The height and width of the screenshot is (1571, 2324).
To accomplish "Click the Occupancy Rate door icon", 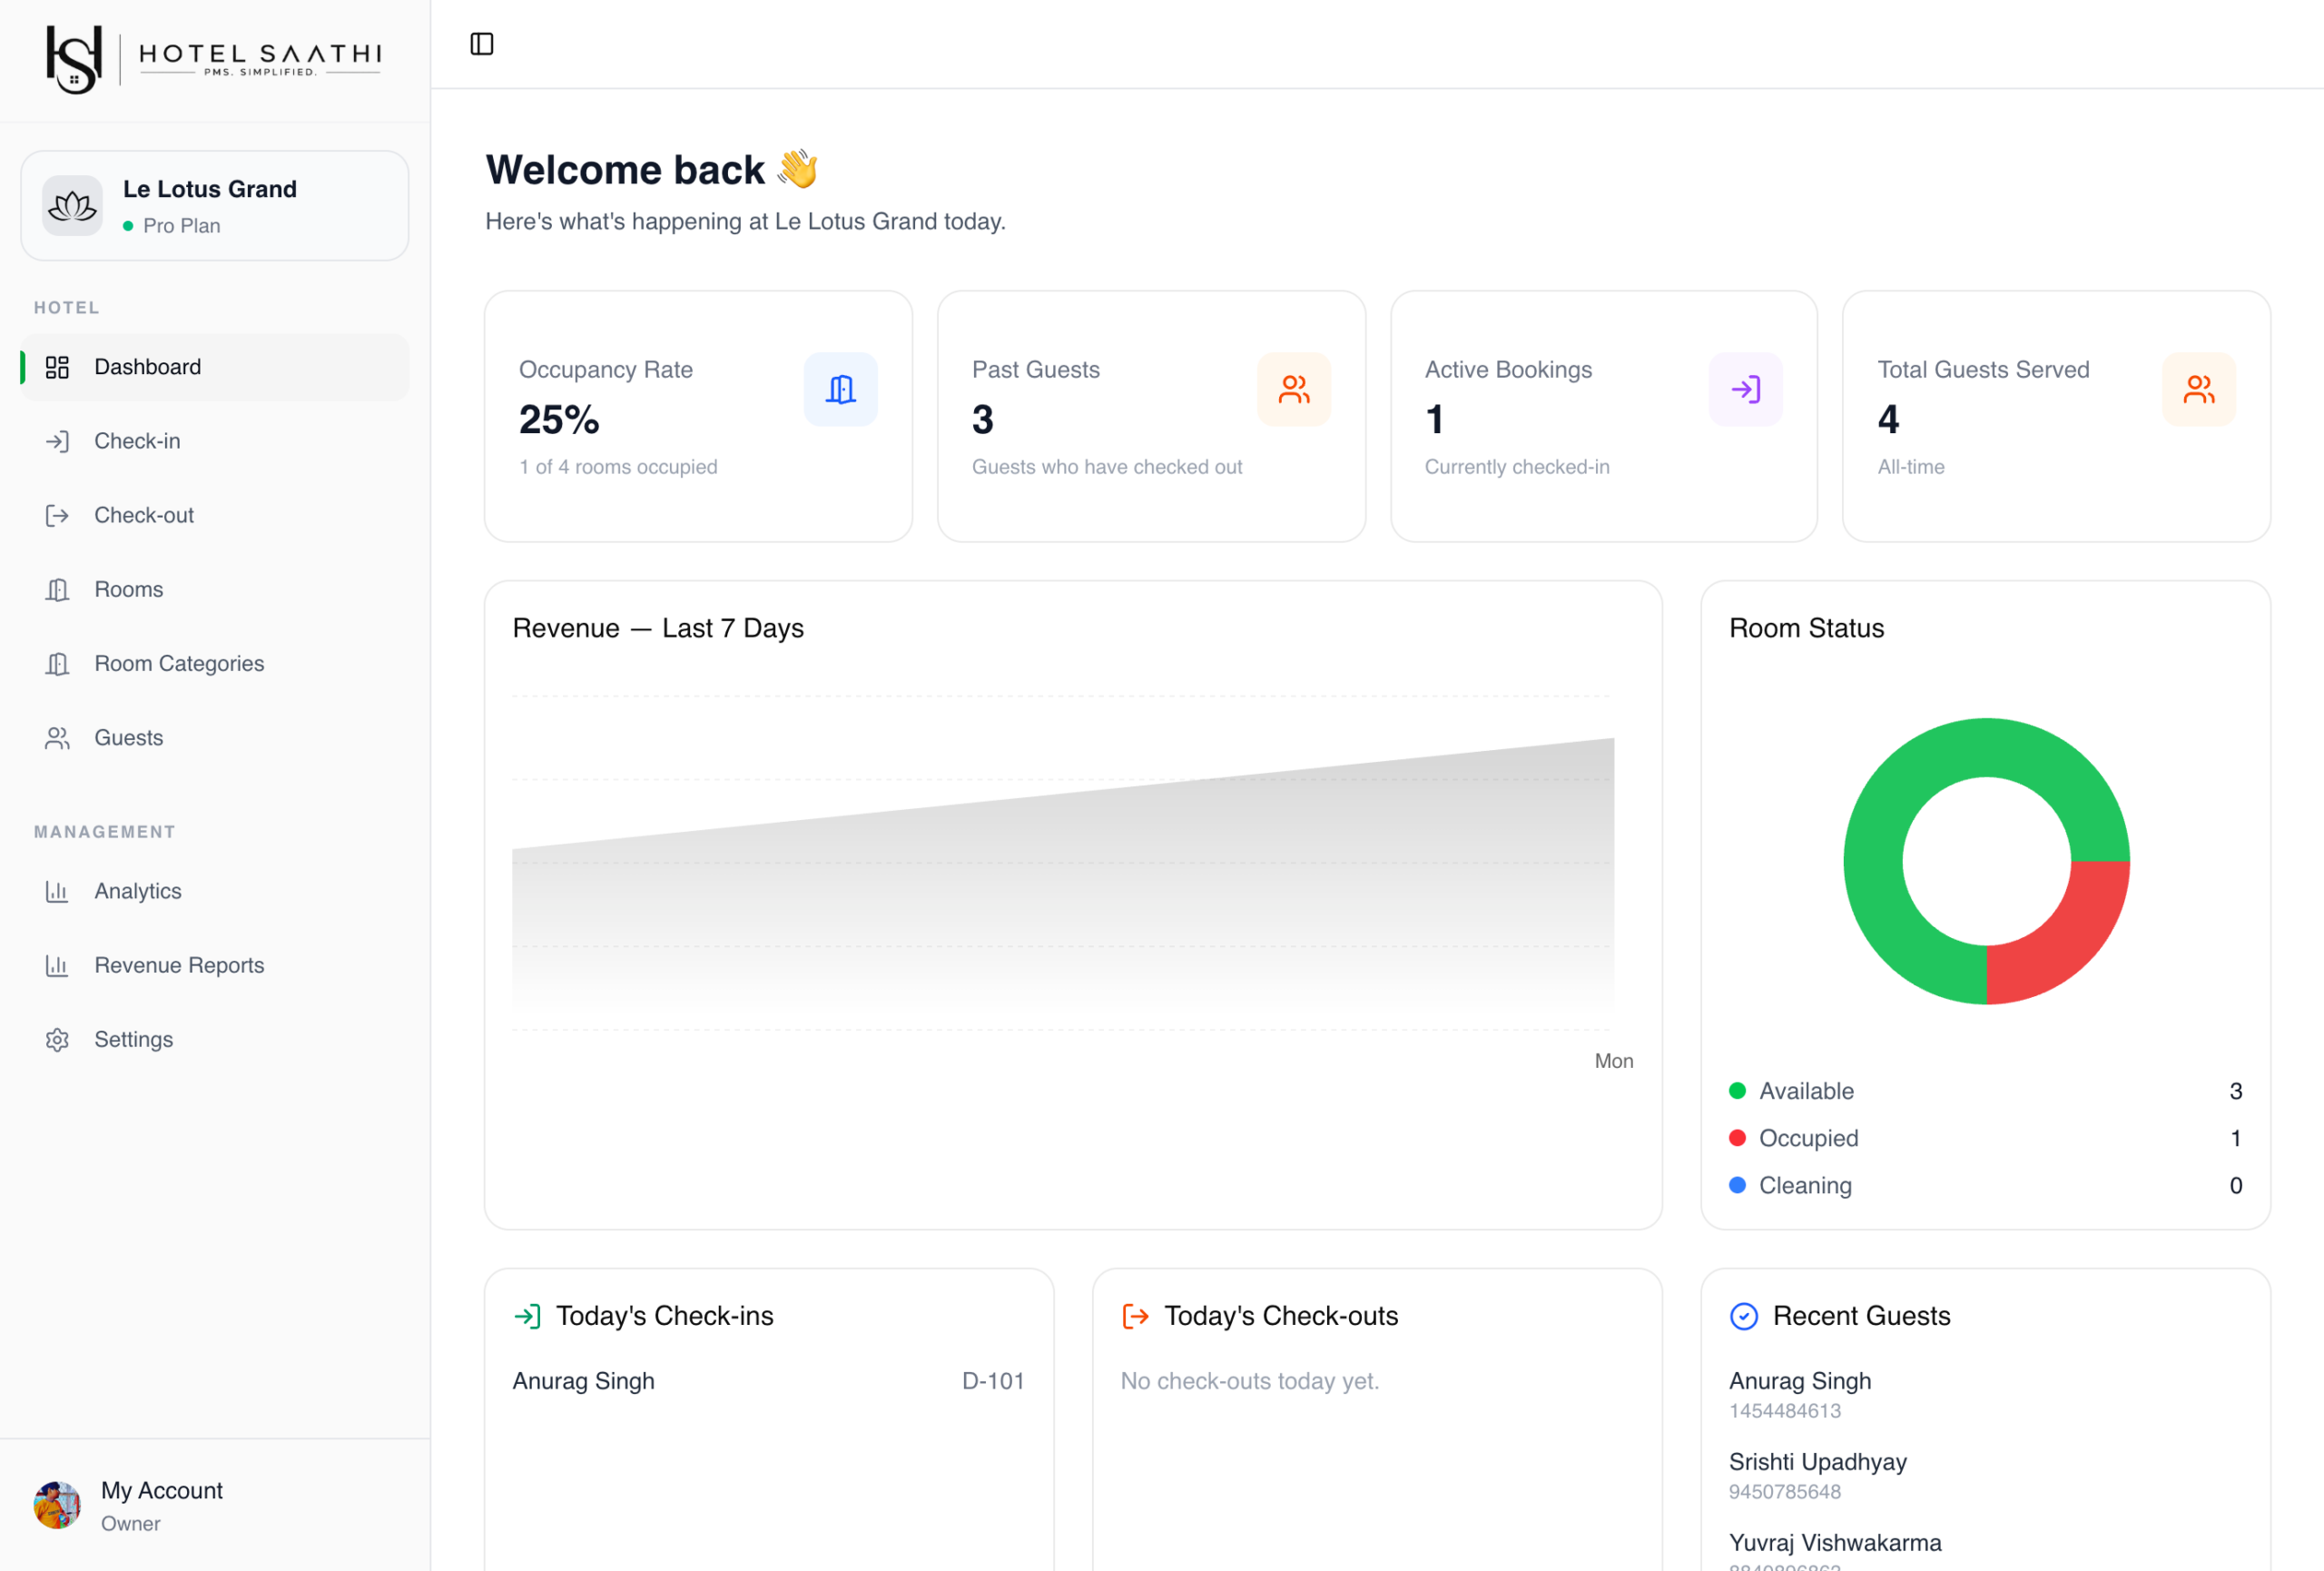I will (x=841, y=389).
